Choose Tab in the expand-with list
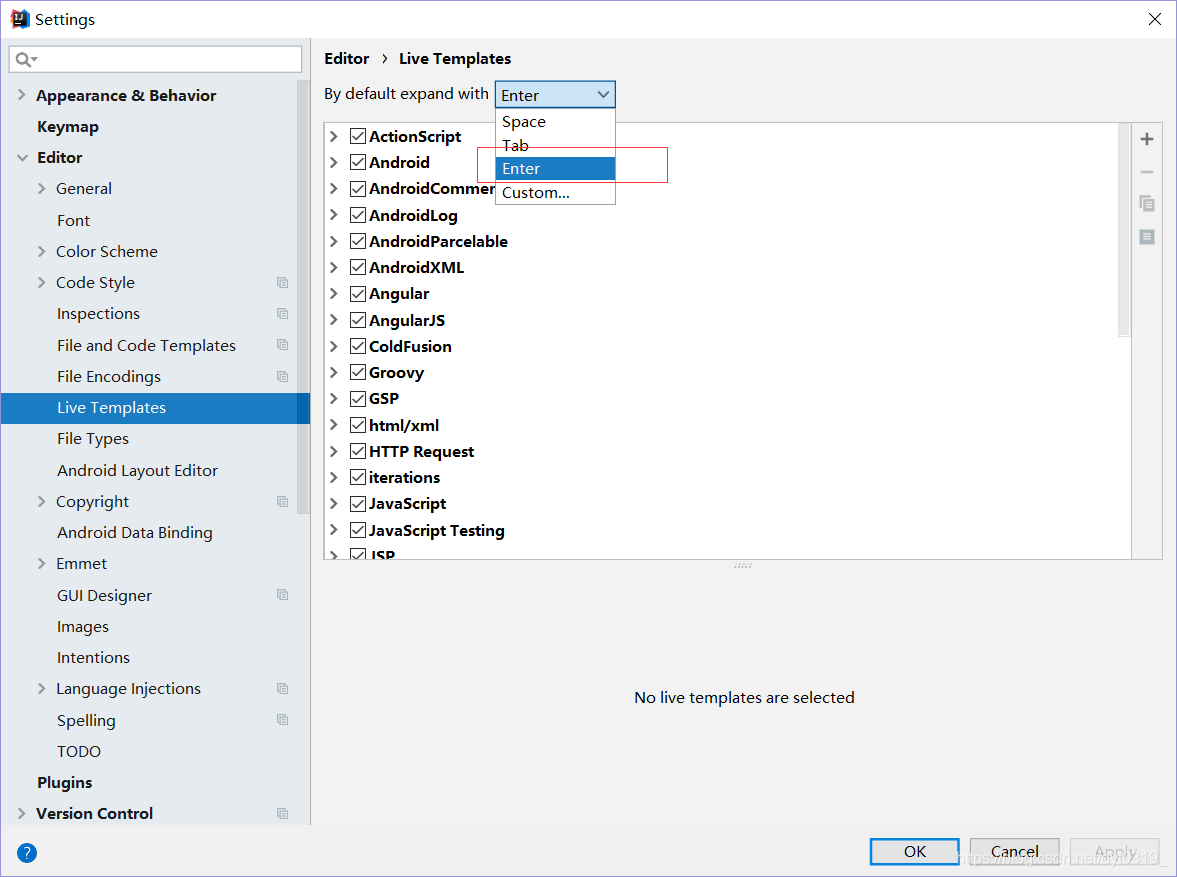 coord(555,145)
